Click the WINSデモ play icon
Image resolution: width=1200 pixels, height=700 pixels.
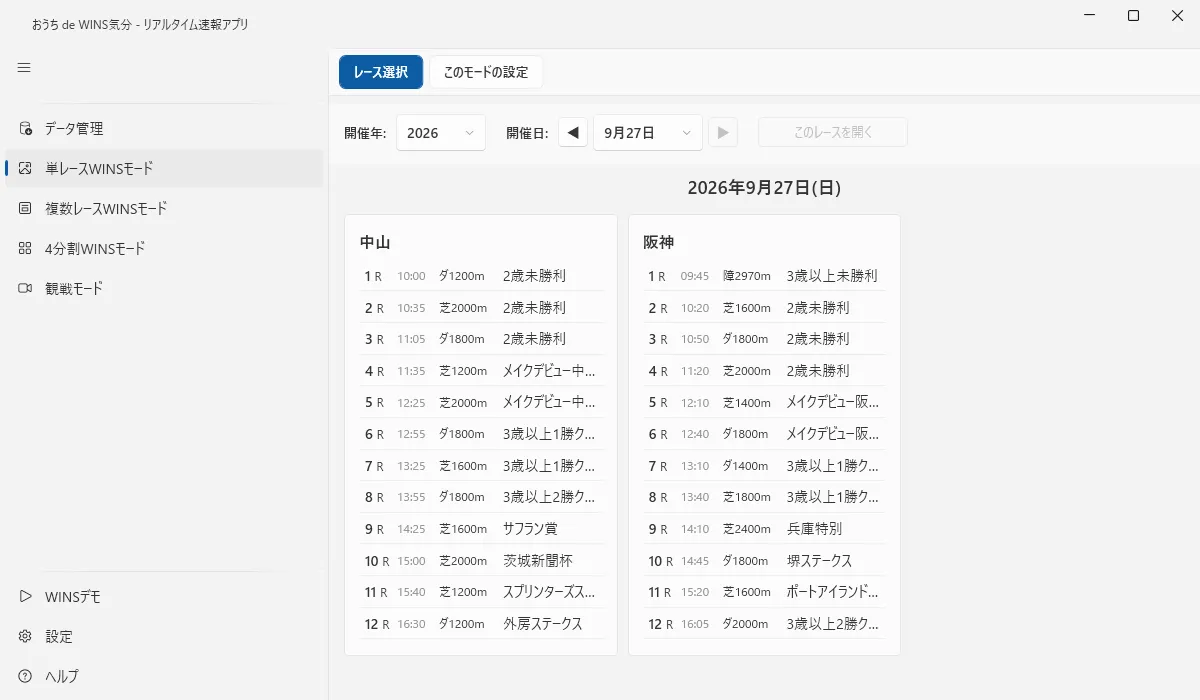[x=25, y=597]
